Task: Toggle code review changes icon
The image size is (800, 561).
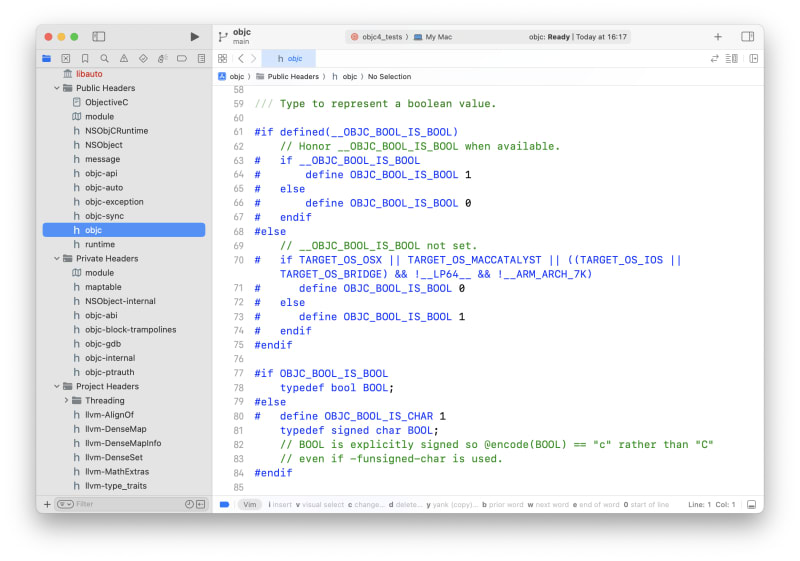Action: pyautogui.click(x=714, y=59)
